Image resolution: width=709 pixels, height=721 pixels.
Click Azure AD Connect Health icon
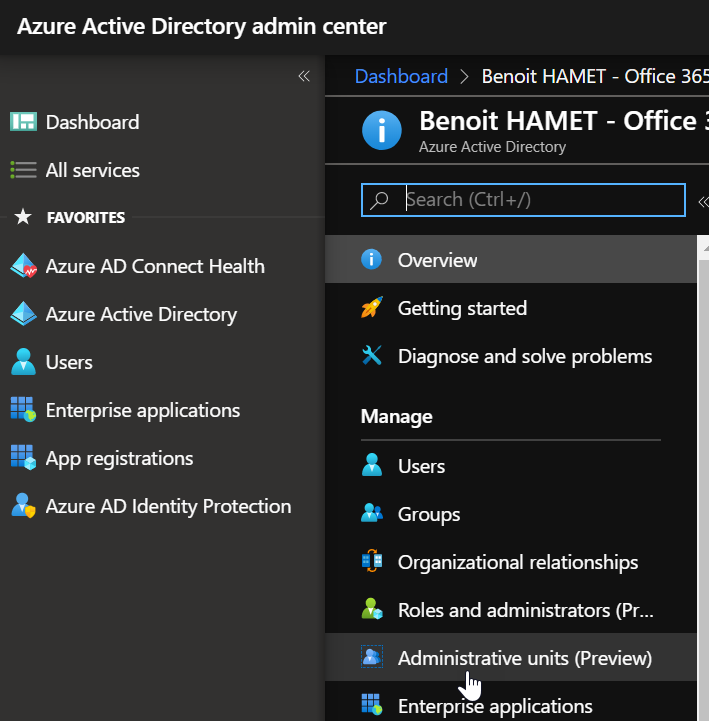(x=22, y=266)
